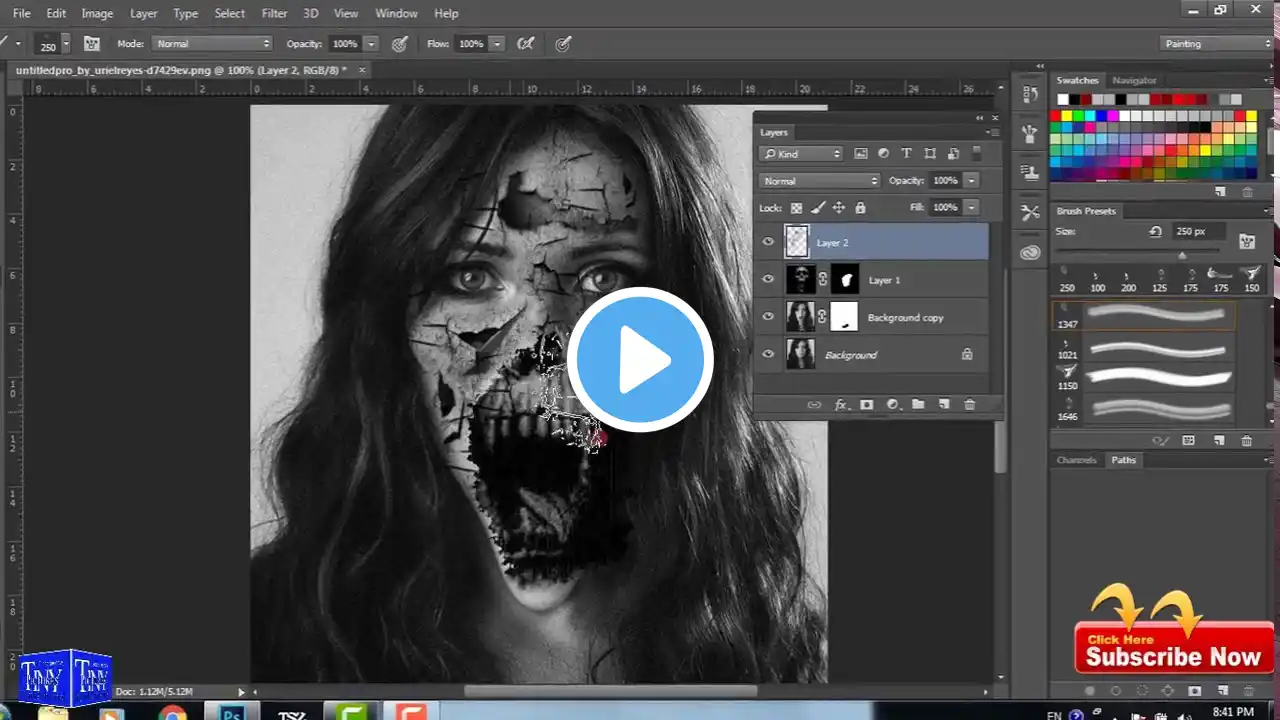
Task: Hide the Layer 2 layer
Action: (768, 241)
